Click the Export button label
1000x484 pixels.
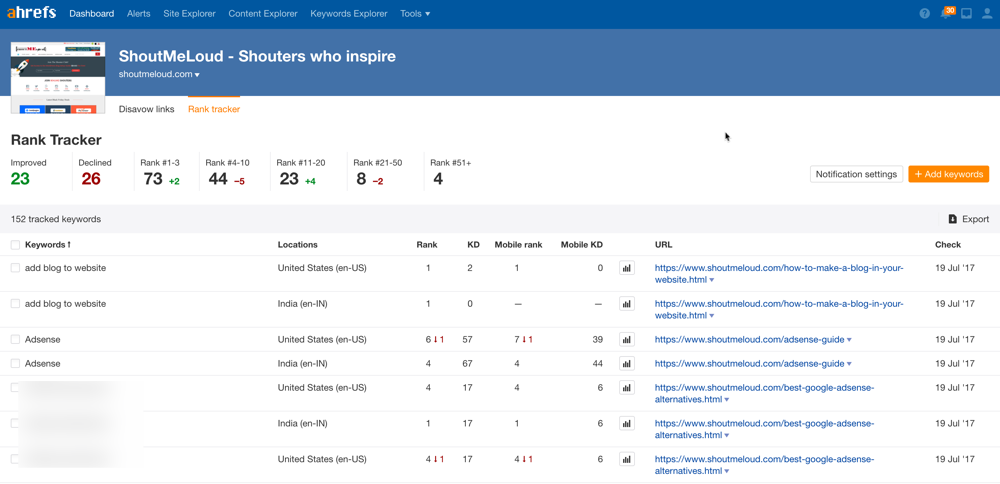(x=976, y=219)
